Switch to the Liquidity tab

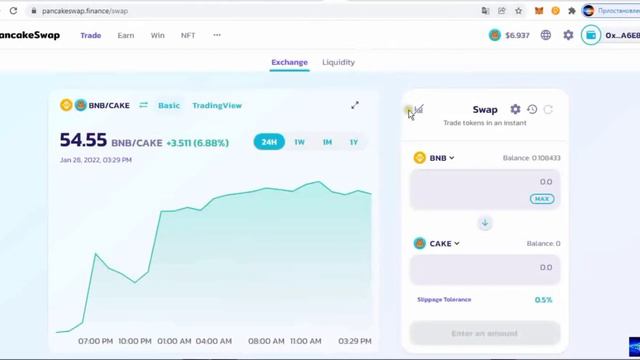click(338, 62)
